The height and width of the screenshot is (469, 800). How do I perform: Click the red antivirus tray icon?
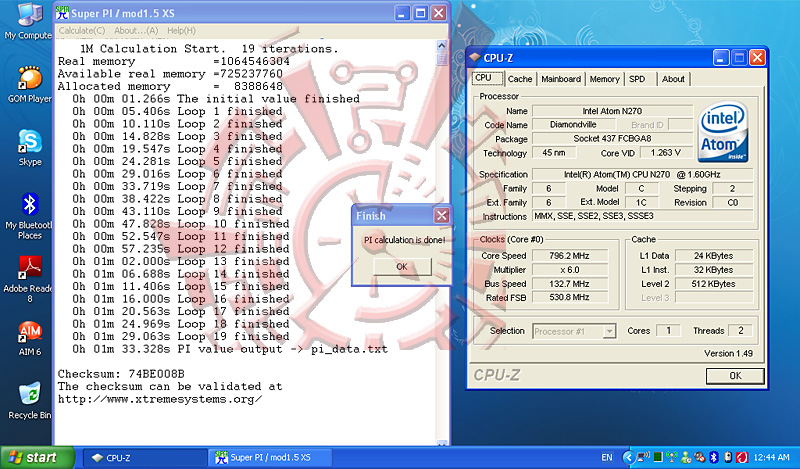tap(742, 457)
